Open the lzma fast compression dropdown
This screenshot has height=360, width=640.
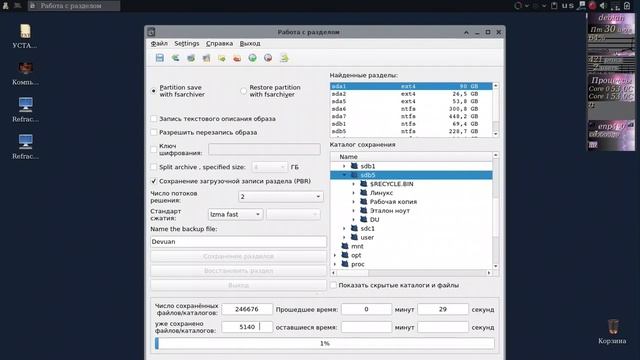pos(235,214)
